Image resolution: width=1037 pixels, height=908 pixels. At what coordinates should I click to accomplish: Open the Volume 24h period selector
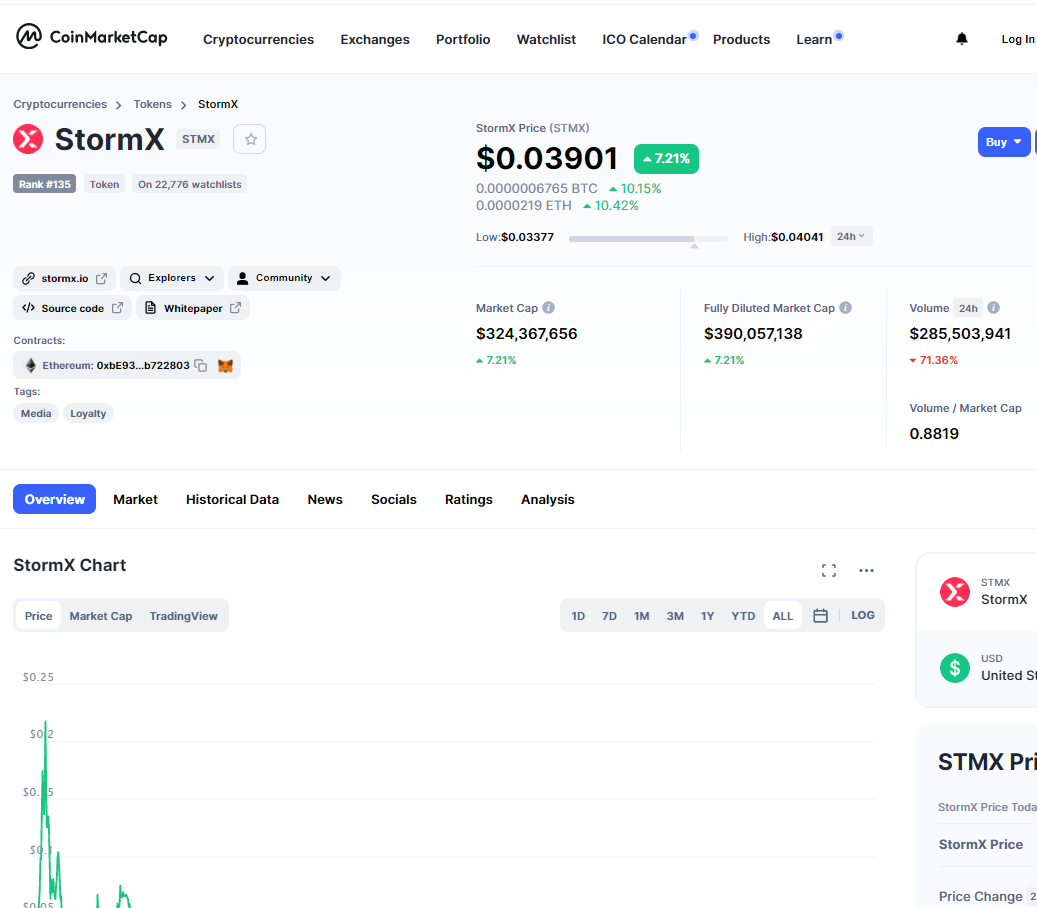click(x=968, y=308)
